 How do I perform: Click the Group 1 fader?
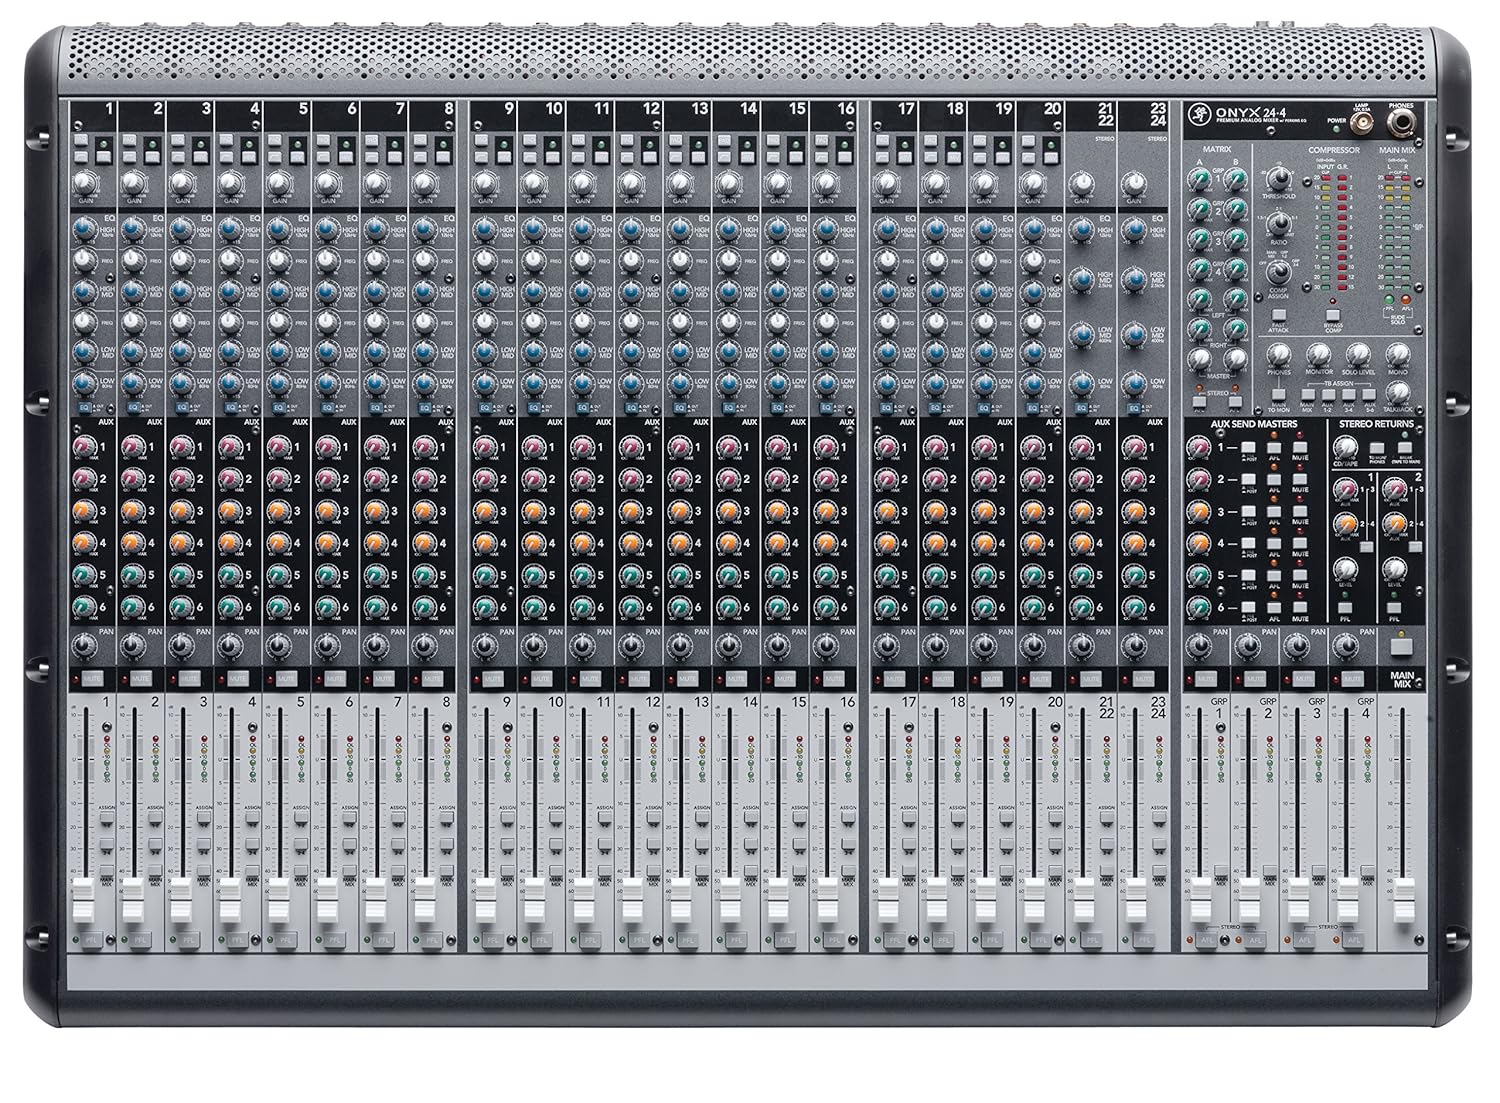pyautogui.click(x=1200, y=901)
